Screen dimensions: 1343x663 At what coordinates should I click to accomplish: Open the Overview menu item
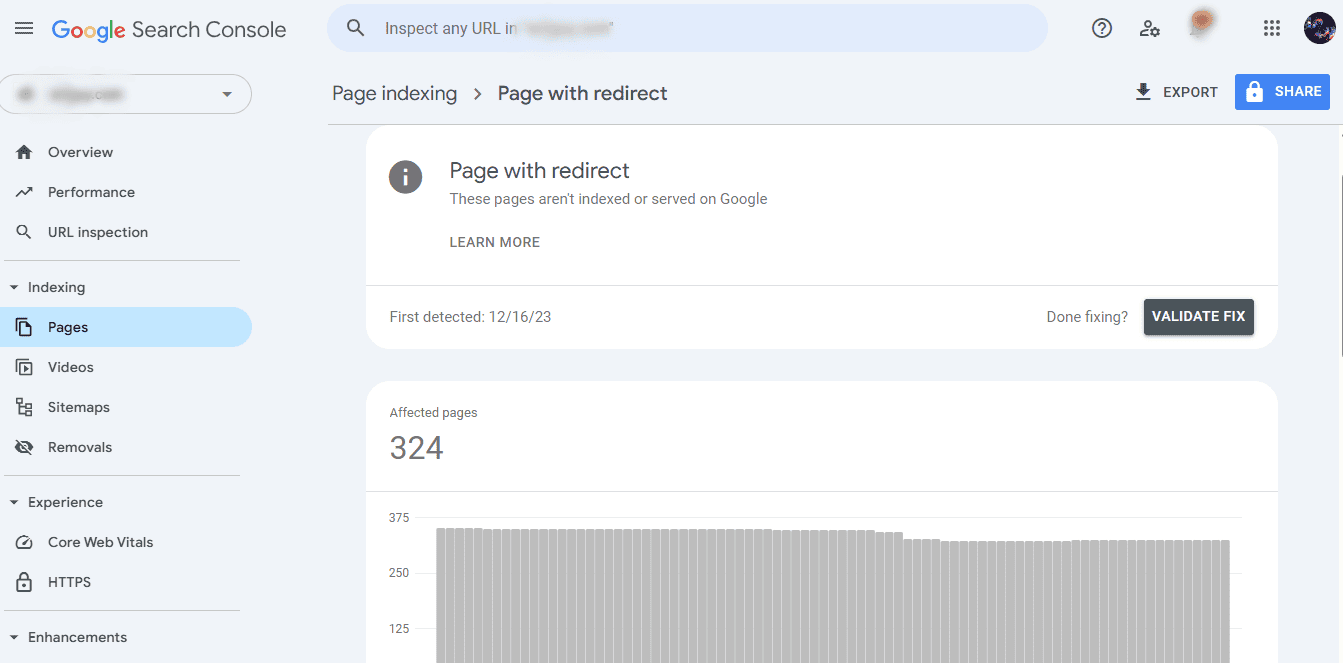click(126, 152)
